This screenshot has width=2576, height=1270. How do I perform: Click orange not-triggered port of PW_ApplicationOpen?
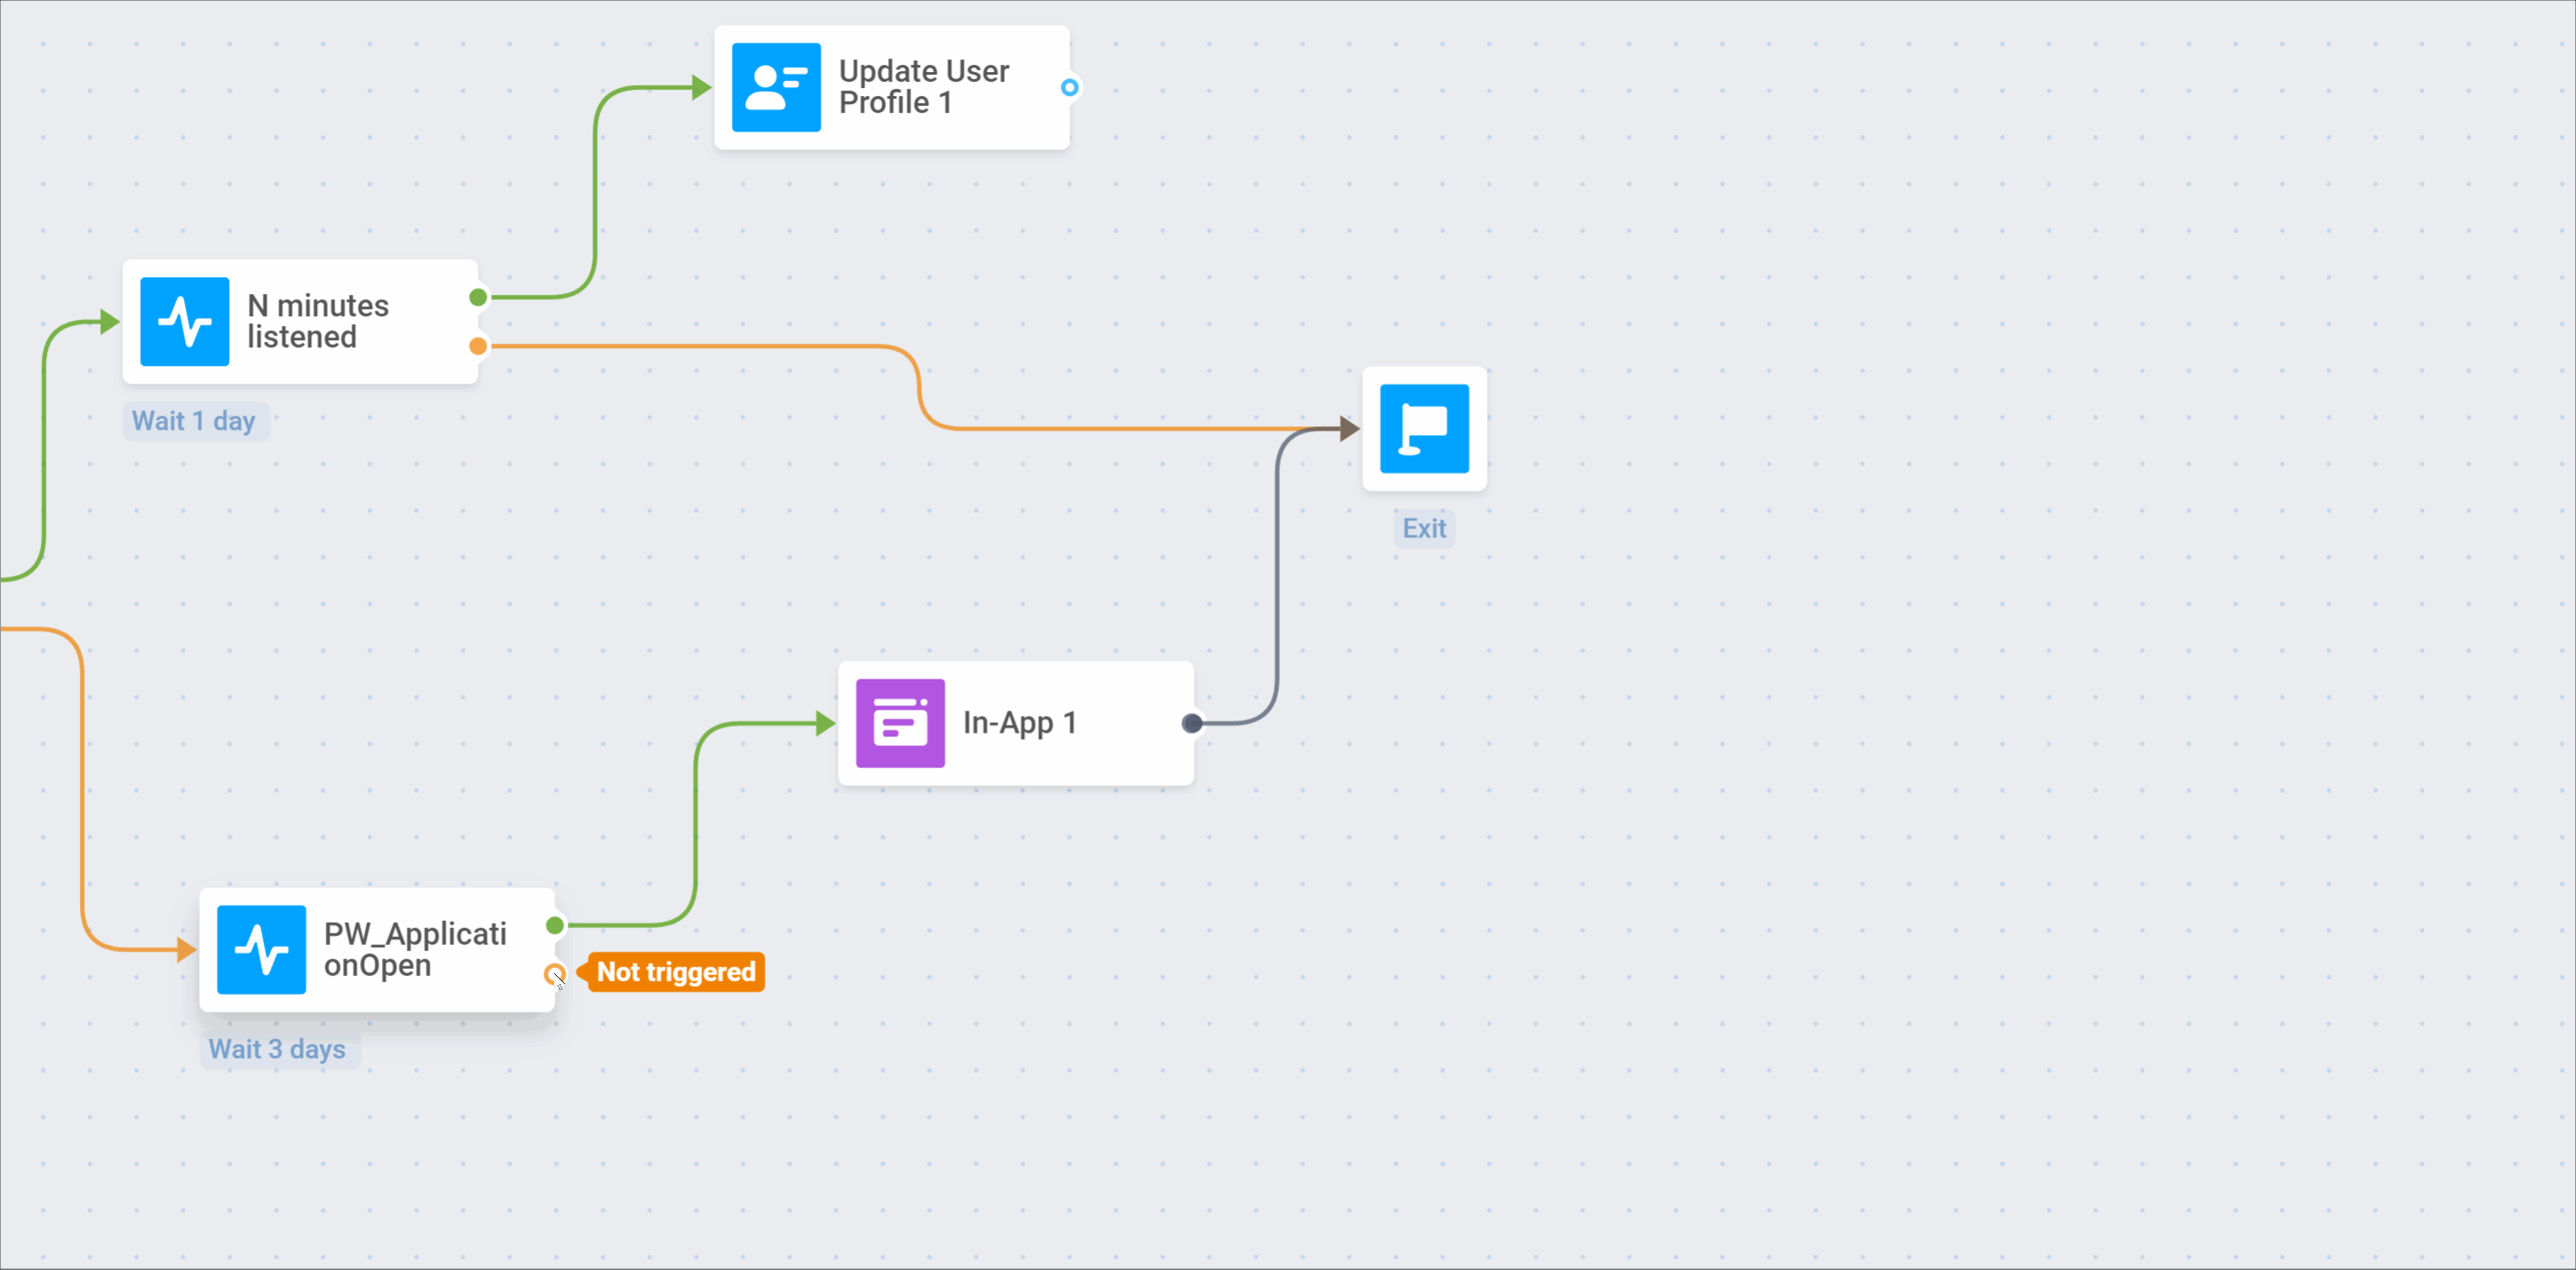[554, 973]
